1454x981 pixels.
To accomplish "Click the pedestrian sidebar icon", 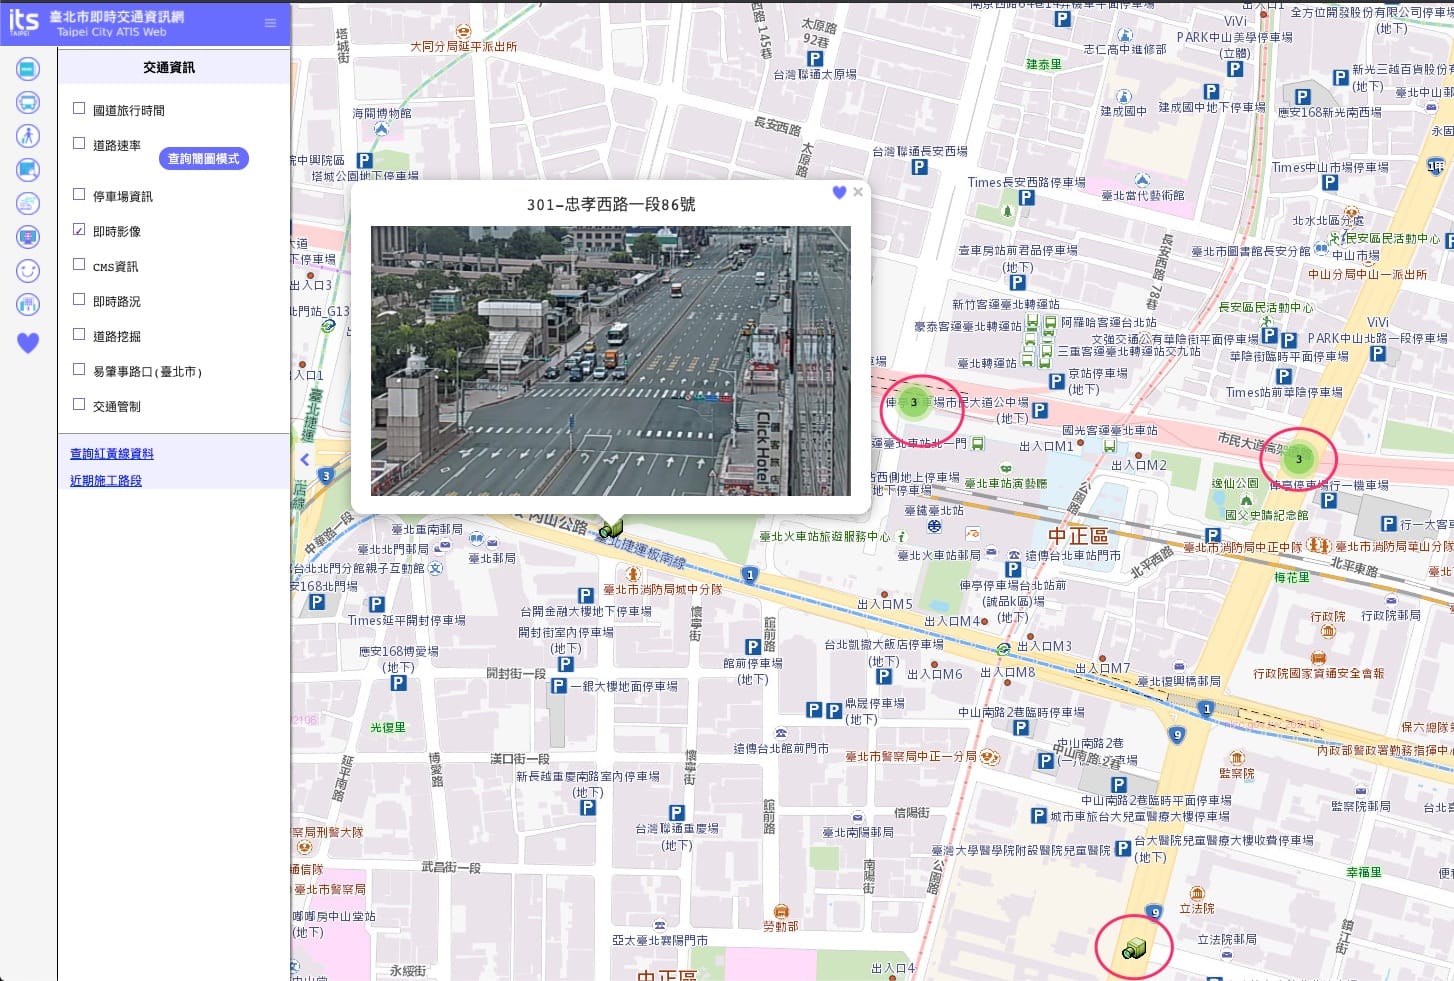I will (x=28, y=136).
